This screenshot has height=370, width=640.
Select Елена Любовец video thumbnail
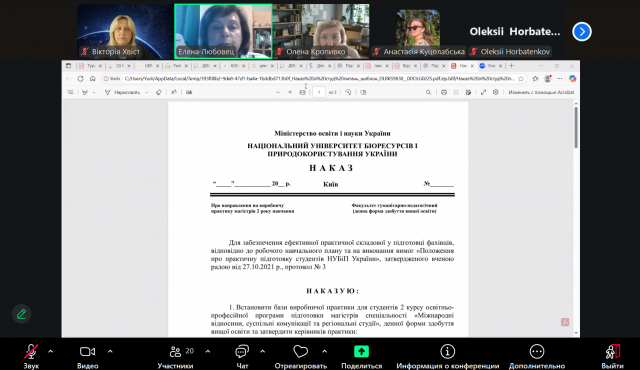[x=223, y=31]
